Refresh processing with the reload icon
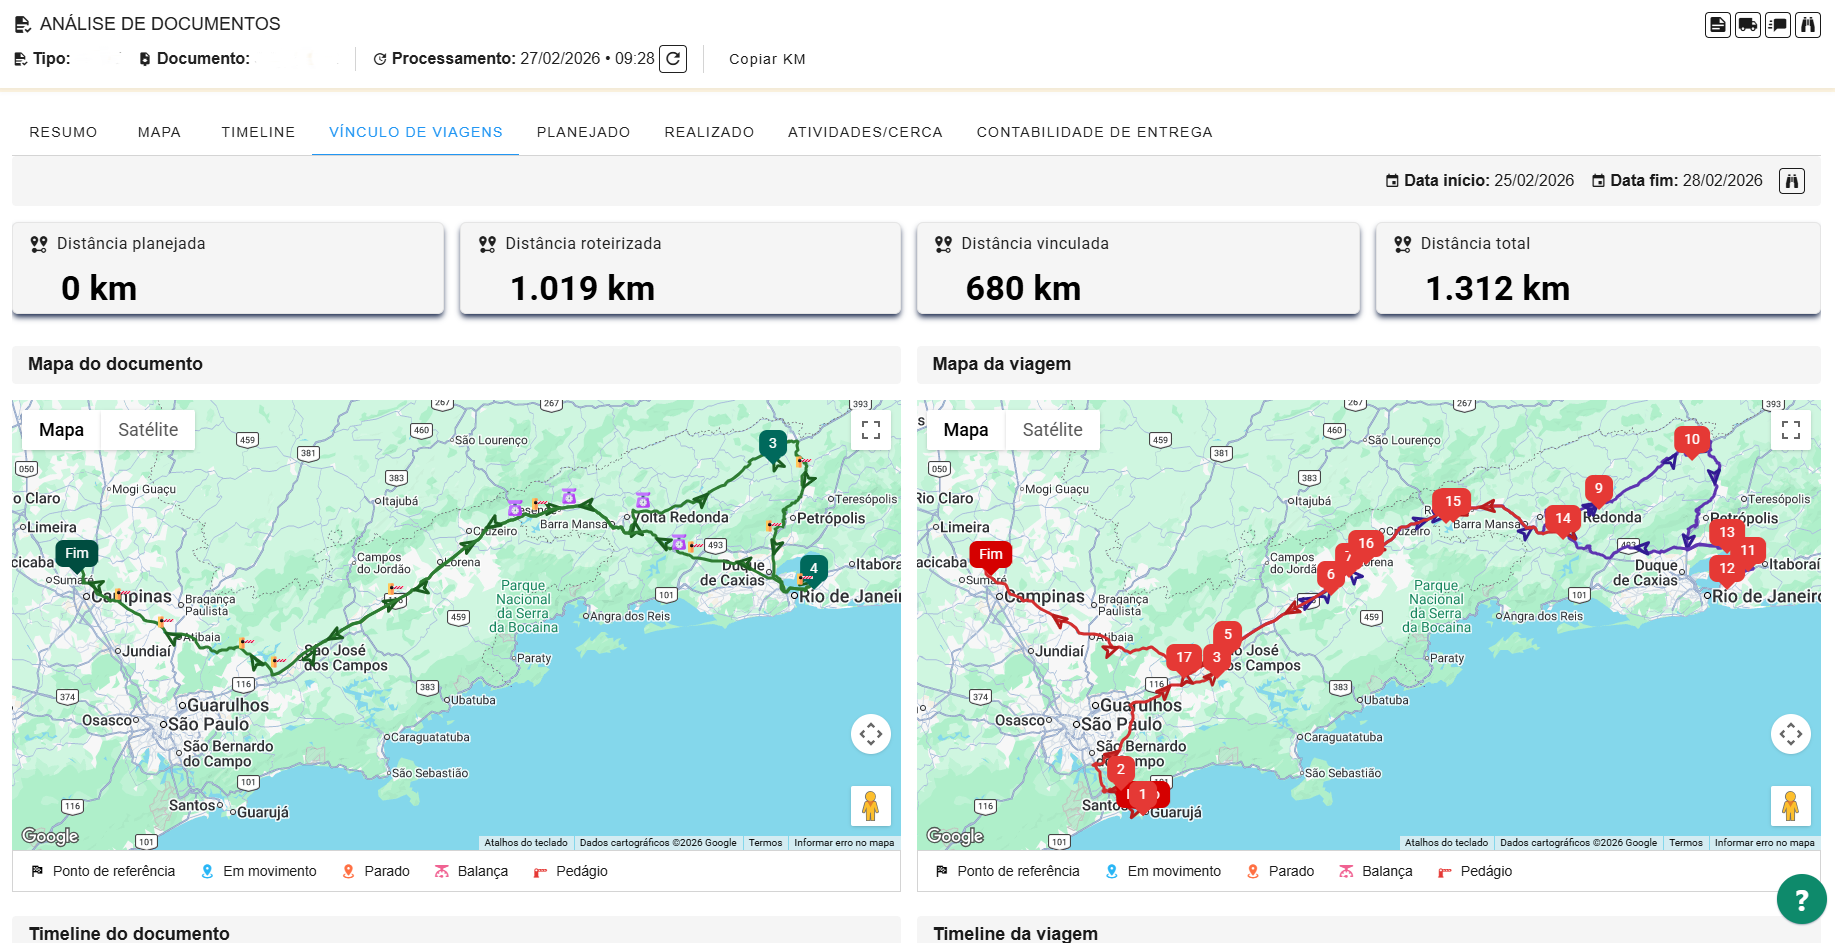 [x=673, y=59]
